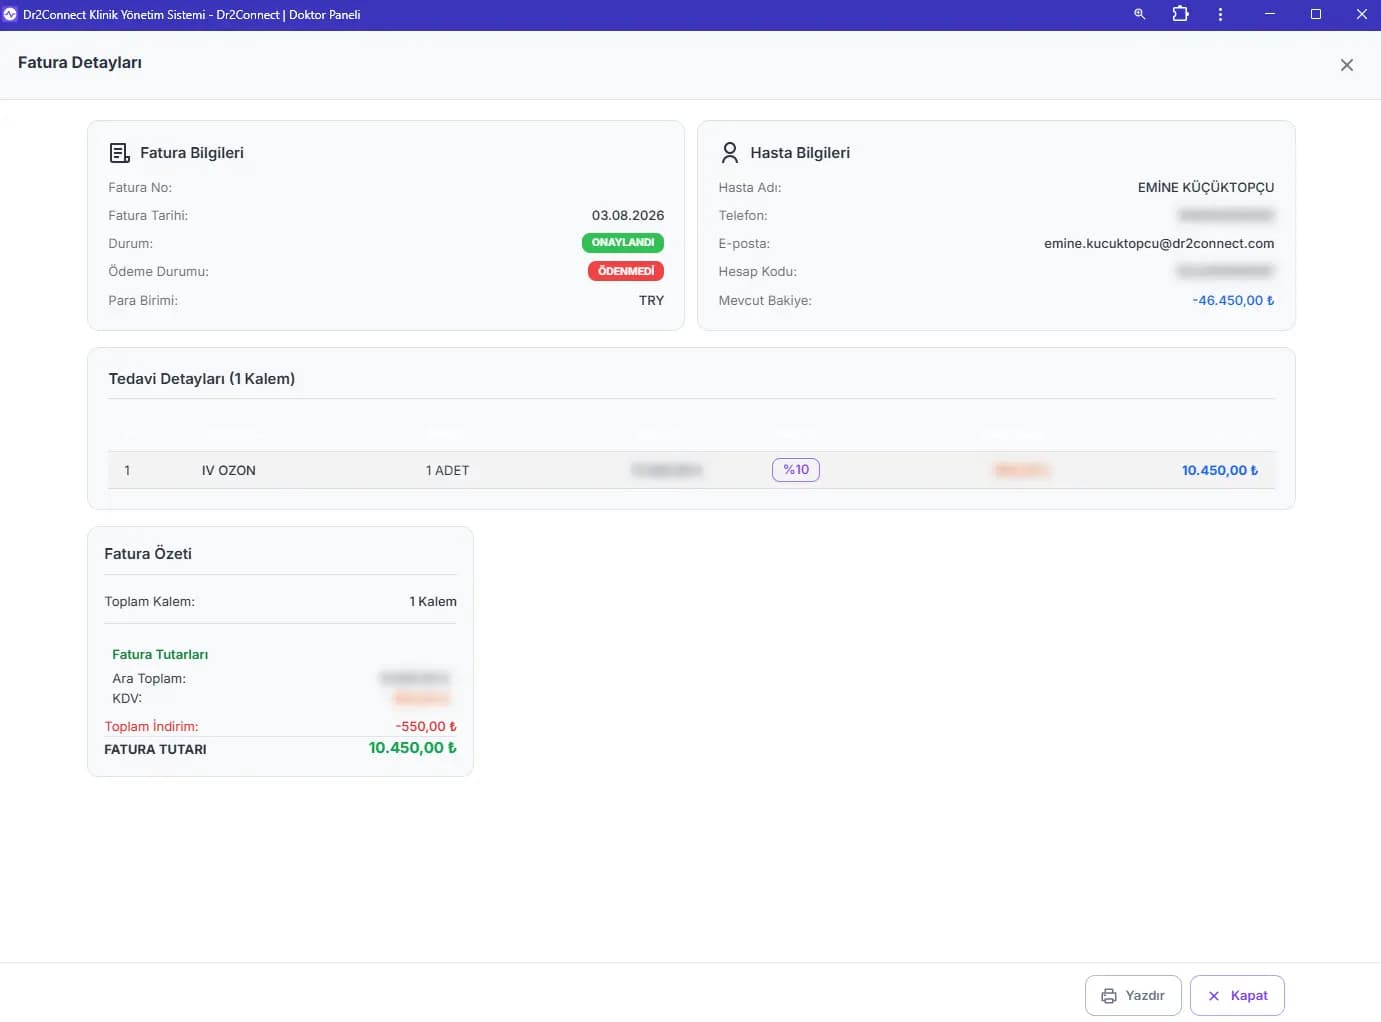This screenshot has height=1022, width=1381.
Task: Open the three-dot menu in title bar
Action: [1220, 14]
